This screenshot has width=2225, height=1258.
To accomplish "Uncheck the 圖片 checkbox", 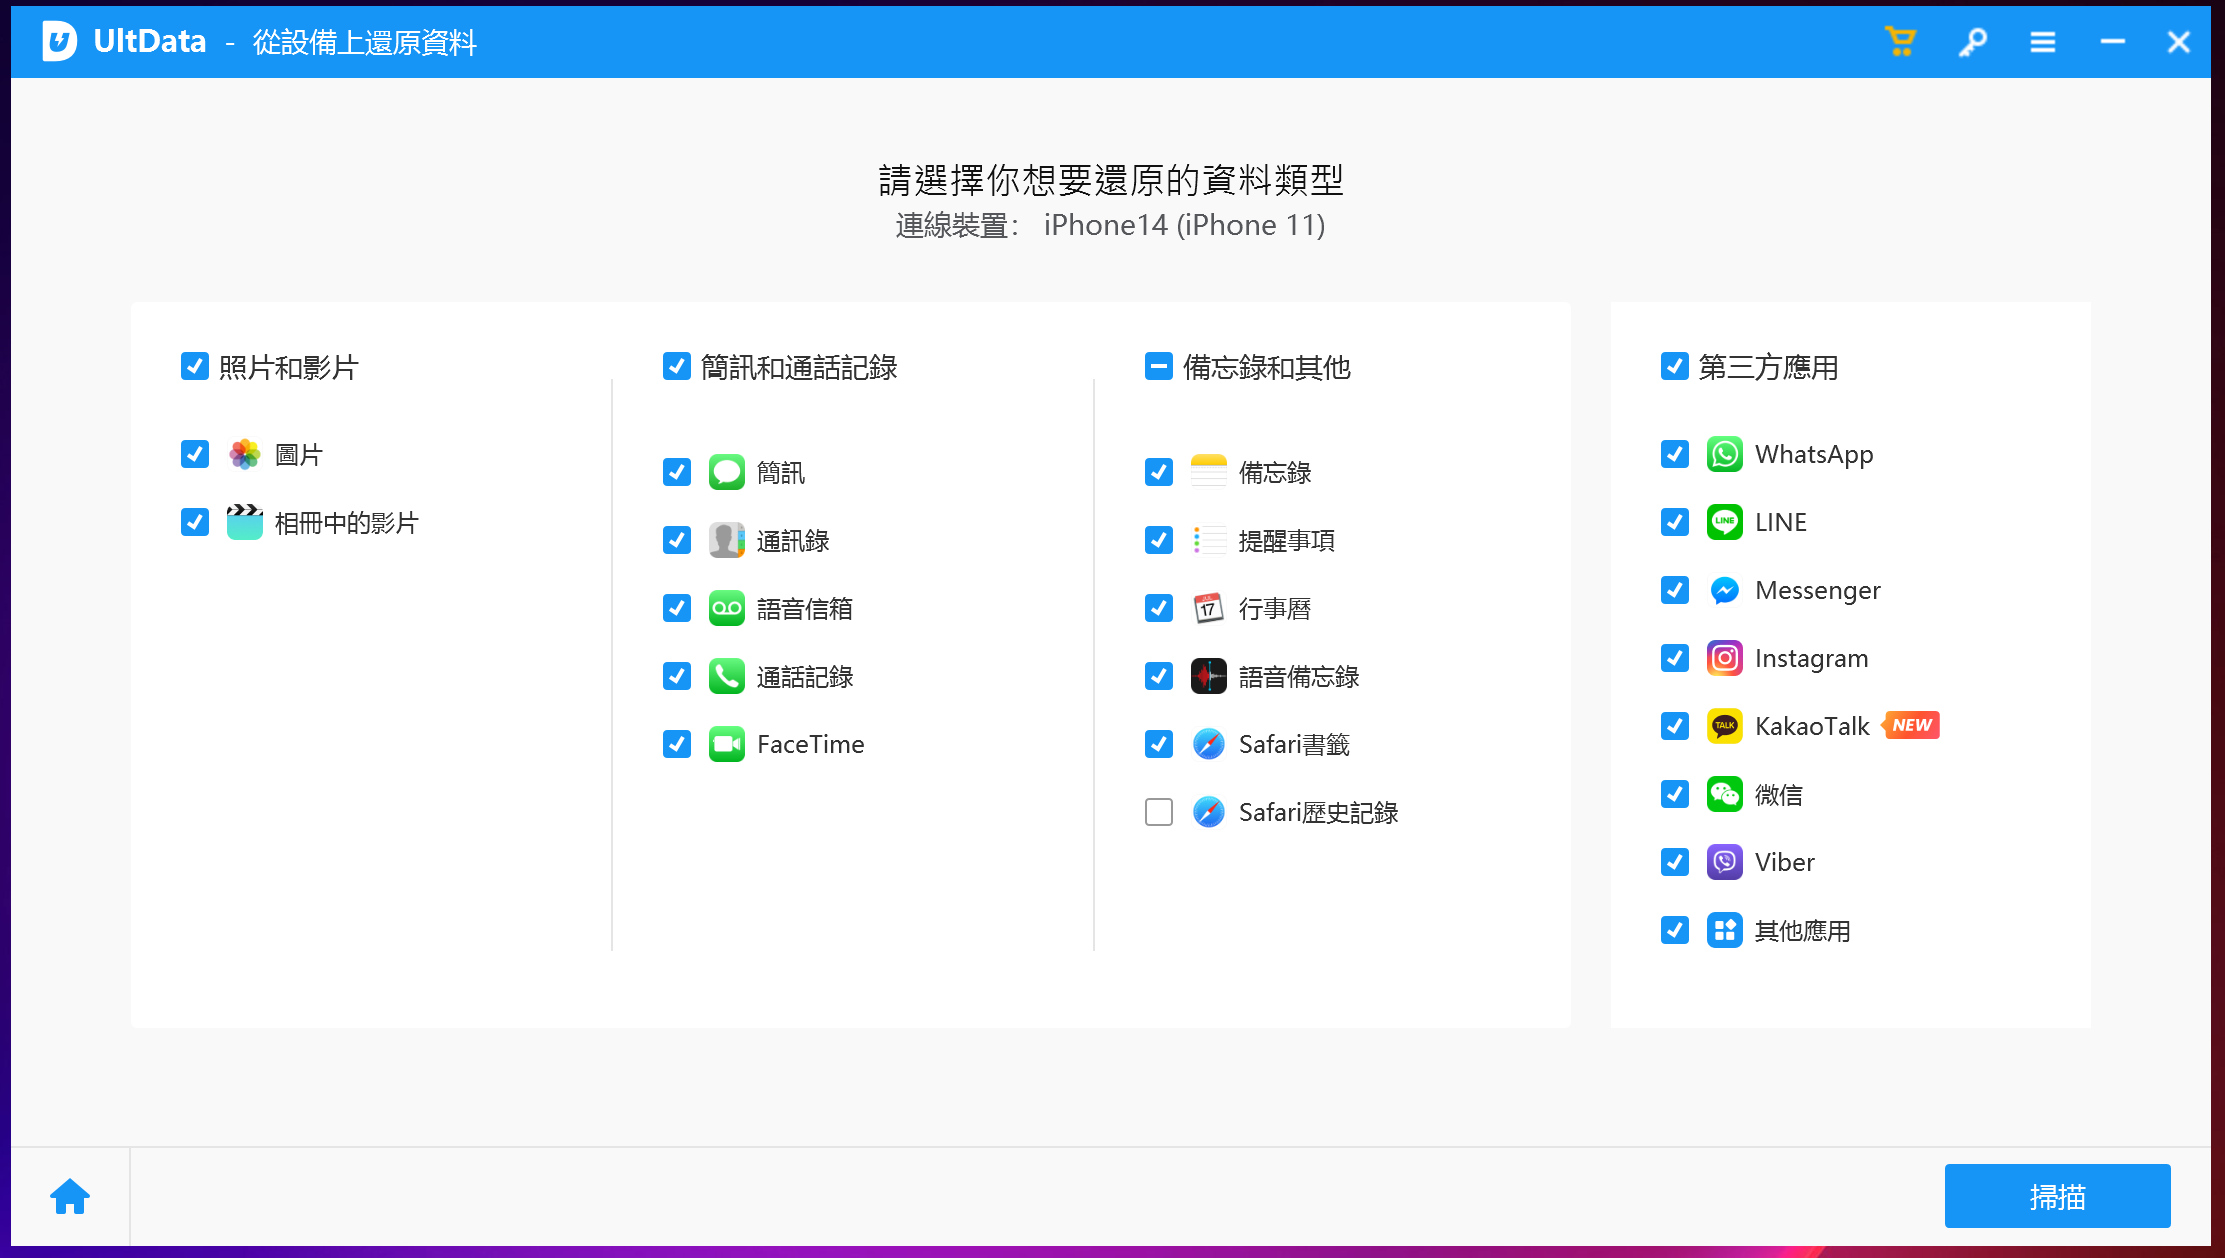I will tap(195, 454).
